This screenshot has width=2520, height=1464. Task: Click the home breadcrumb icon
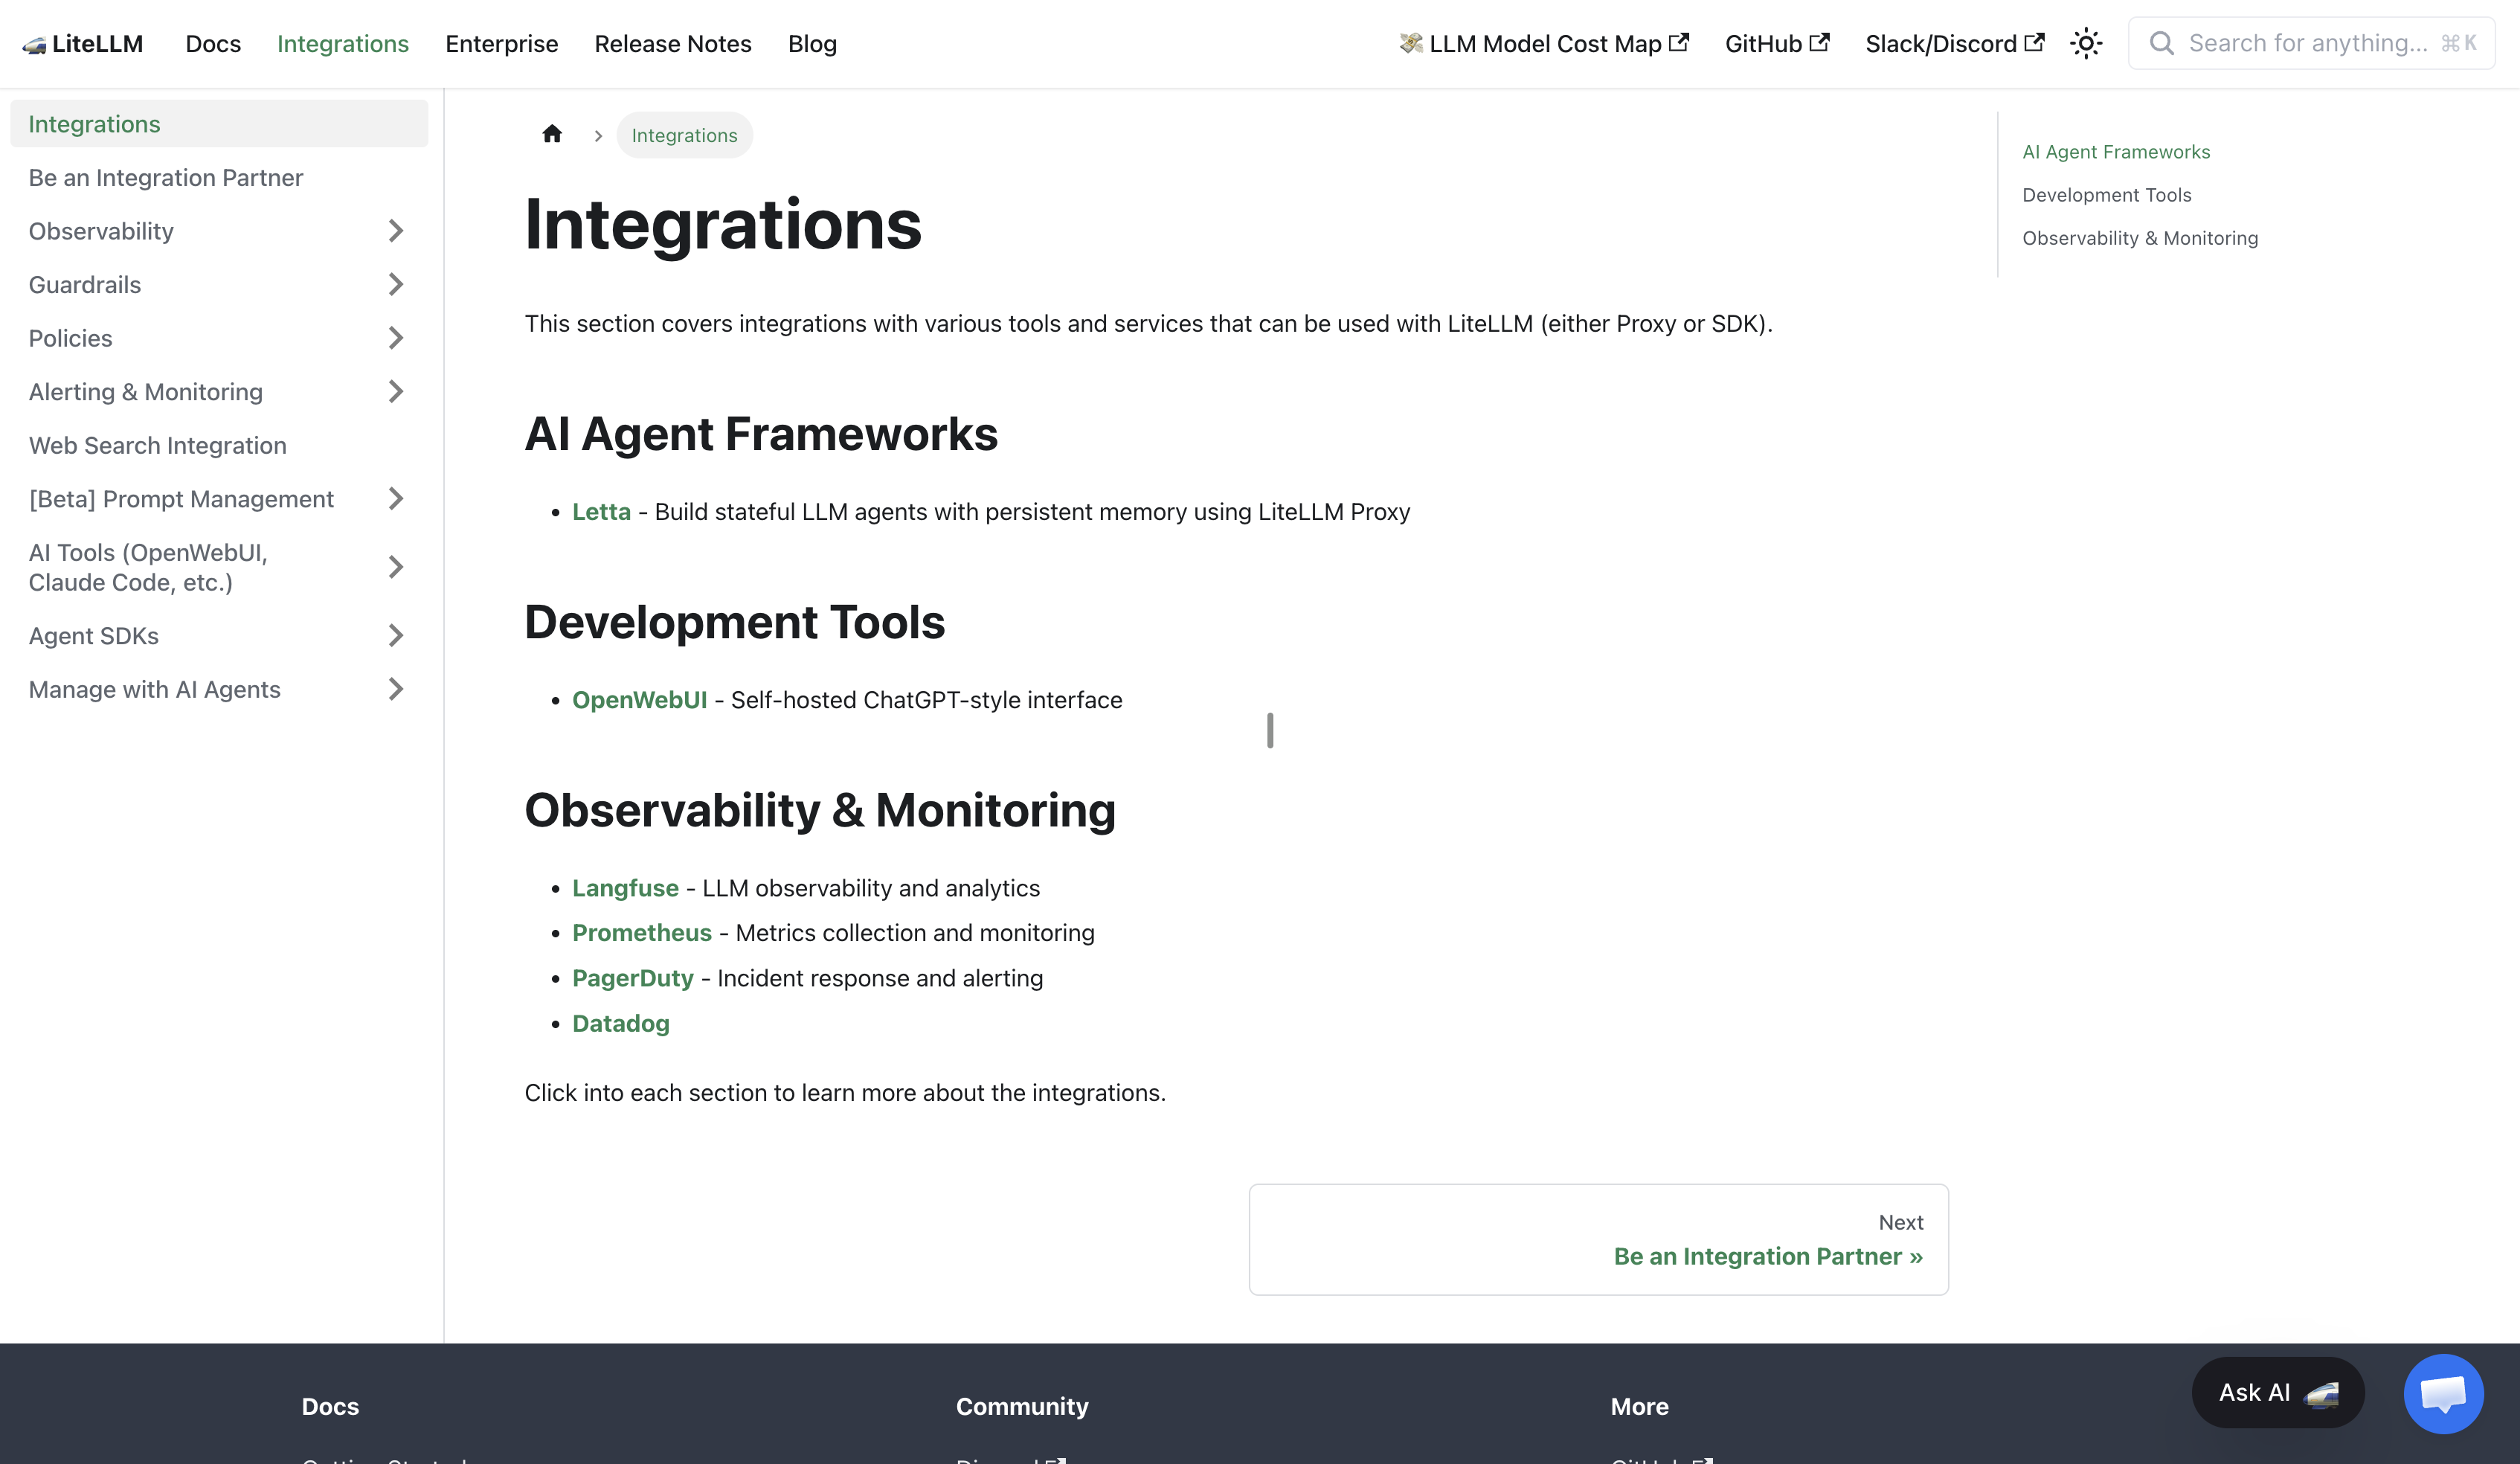pos(552,134)
